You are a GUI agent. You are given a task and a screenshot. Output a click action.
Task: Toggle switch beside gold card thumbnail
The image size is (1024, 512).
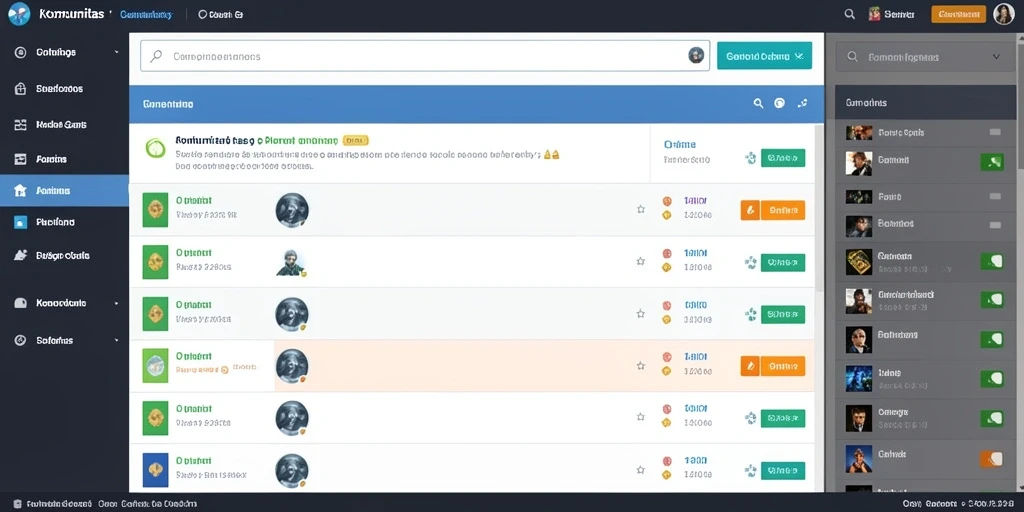[x=992, y=261]
